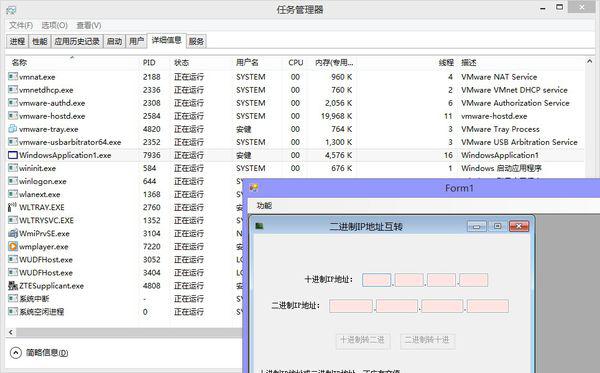Open the 查看(V) menu

pos(88,25)
